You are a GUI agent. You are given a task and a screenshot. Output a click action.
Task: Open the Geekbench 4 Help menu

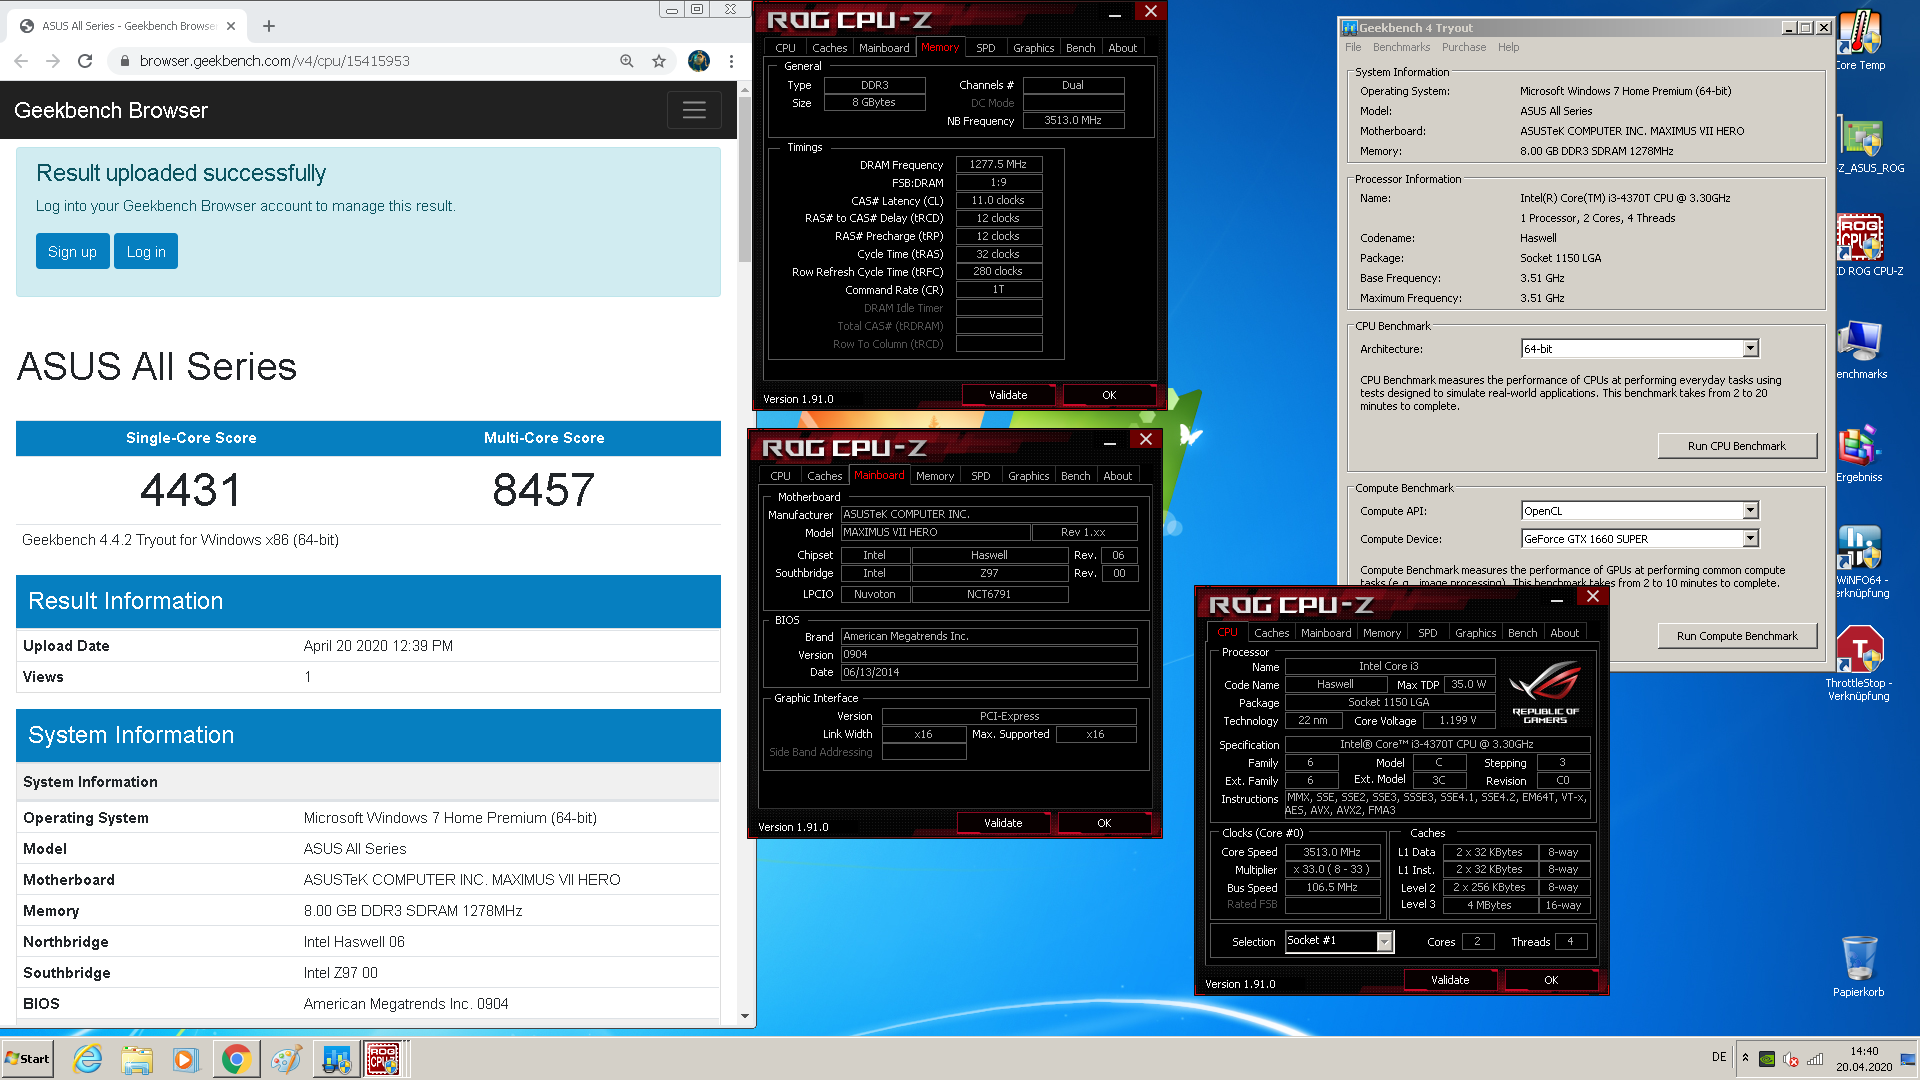(1508, 47)
